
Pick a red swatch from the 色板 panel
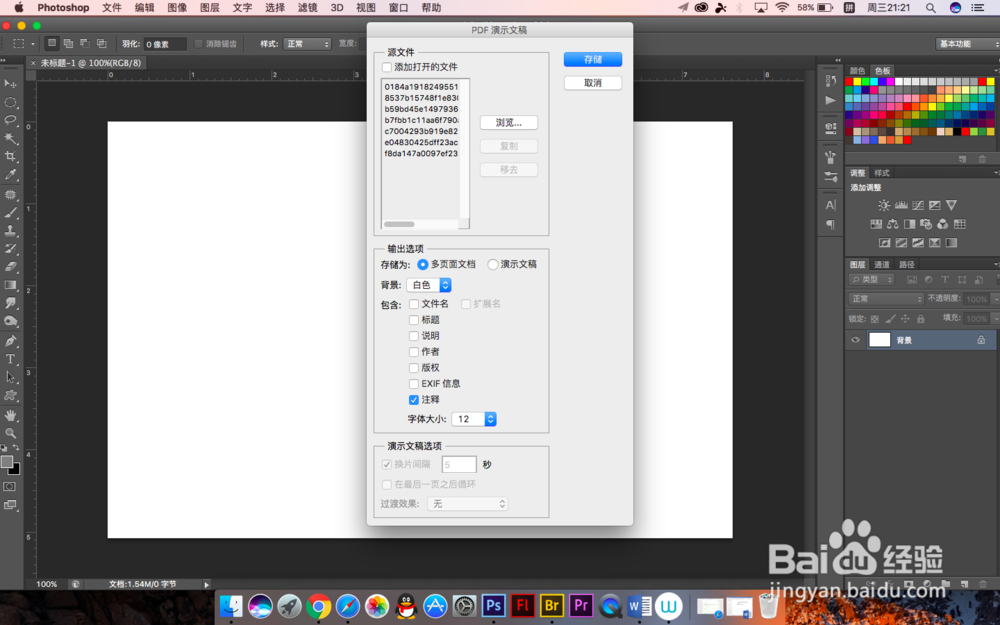[849, 81]
